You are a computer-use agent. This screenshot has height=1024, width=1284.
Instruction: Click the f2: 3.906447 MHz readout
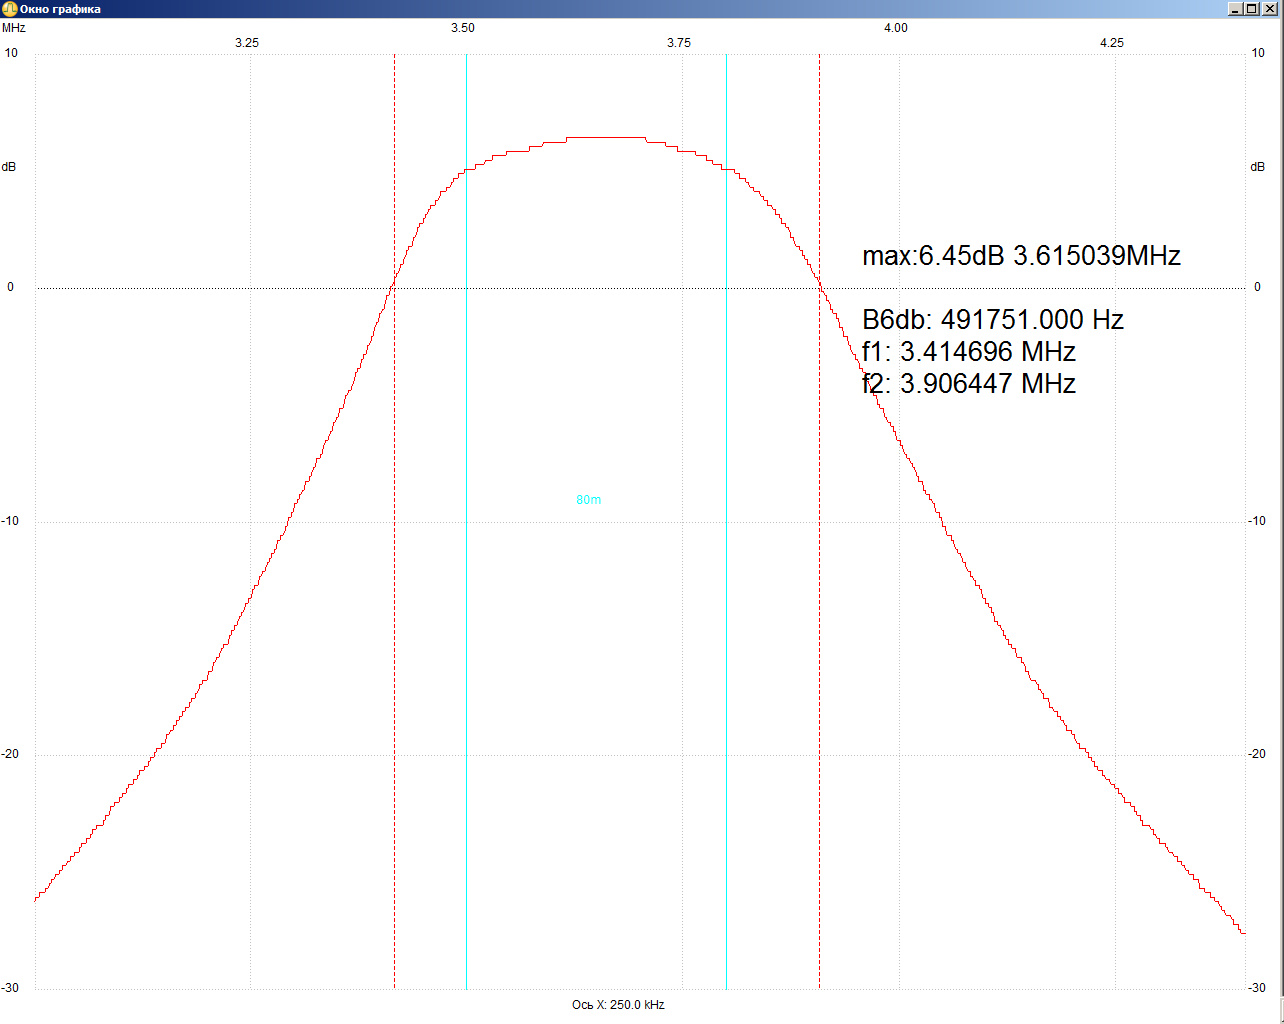(968, 384)
